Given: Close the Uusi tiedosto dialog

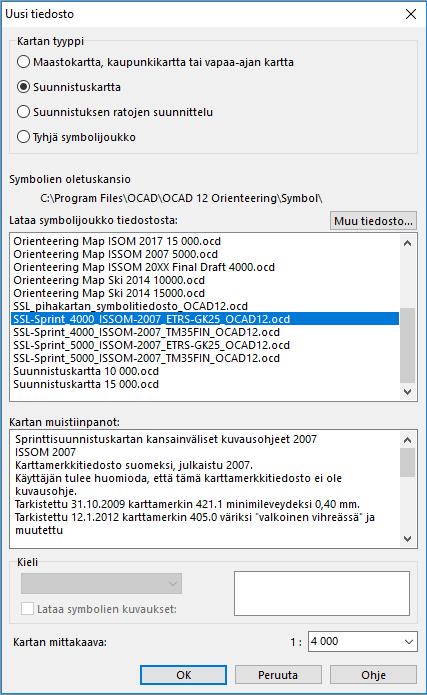Looking at the screenshot, I should coord(411,14).
